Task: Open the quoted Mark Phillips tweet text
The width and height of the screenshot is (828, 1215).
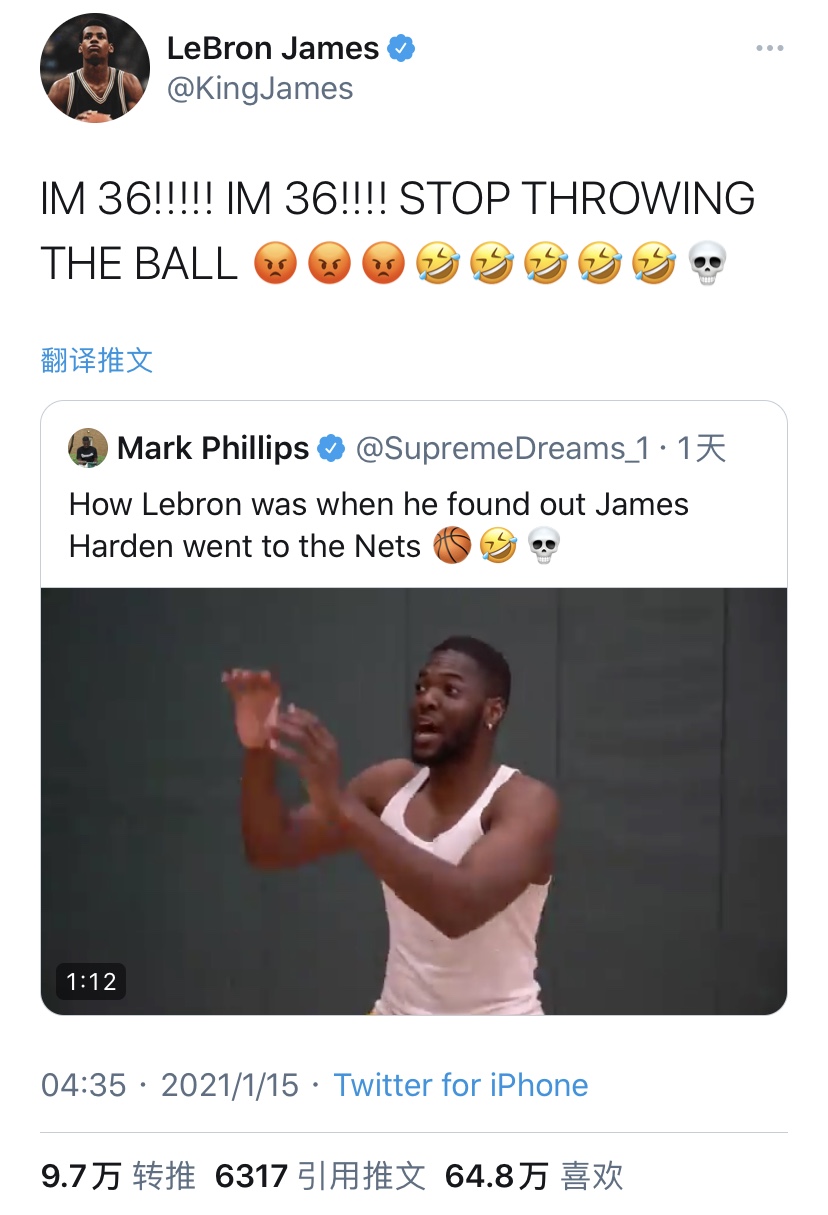Action: pyautogui.click(x=379, y=525)
